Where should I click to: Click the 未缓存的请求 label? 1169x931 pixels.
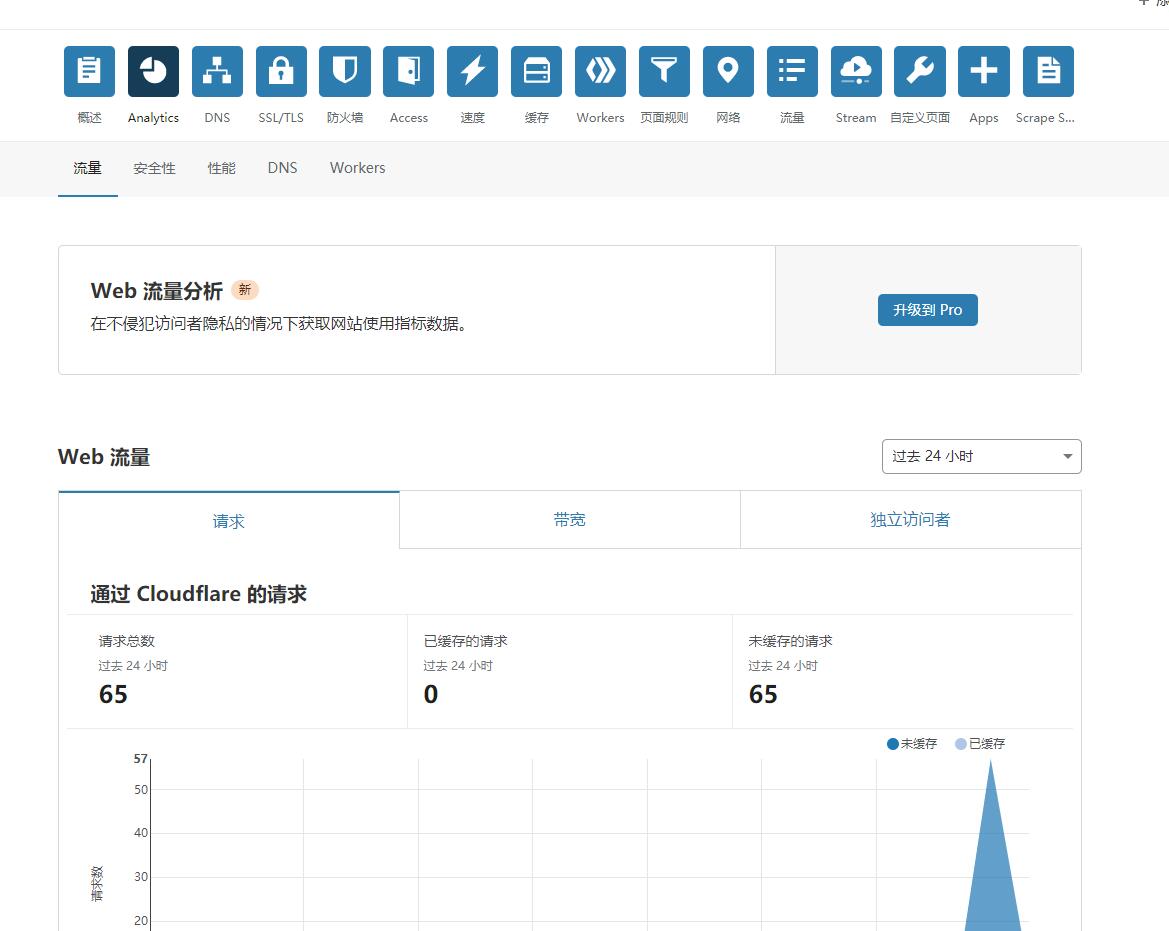(x=790, y=641)
